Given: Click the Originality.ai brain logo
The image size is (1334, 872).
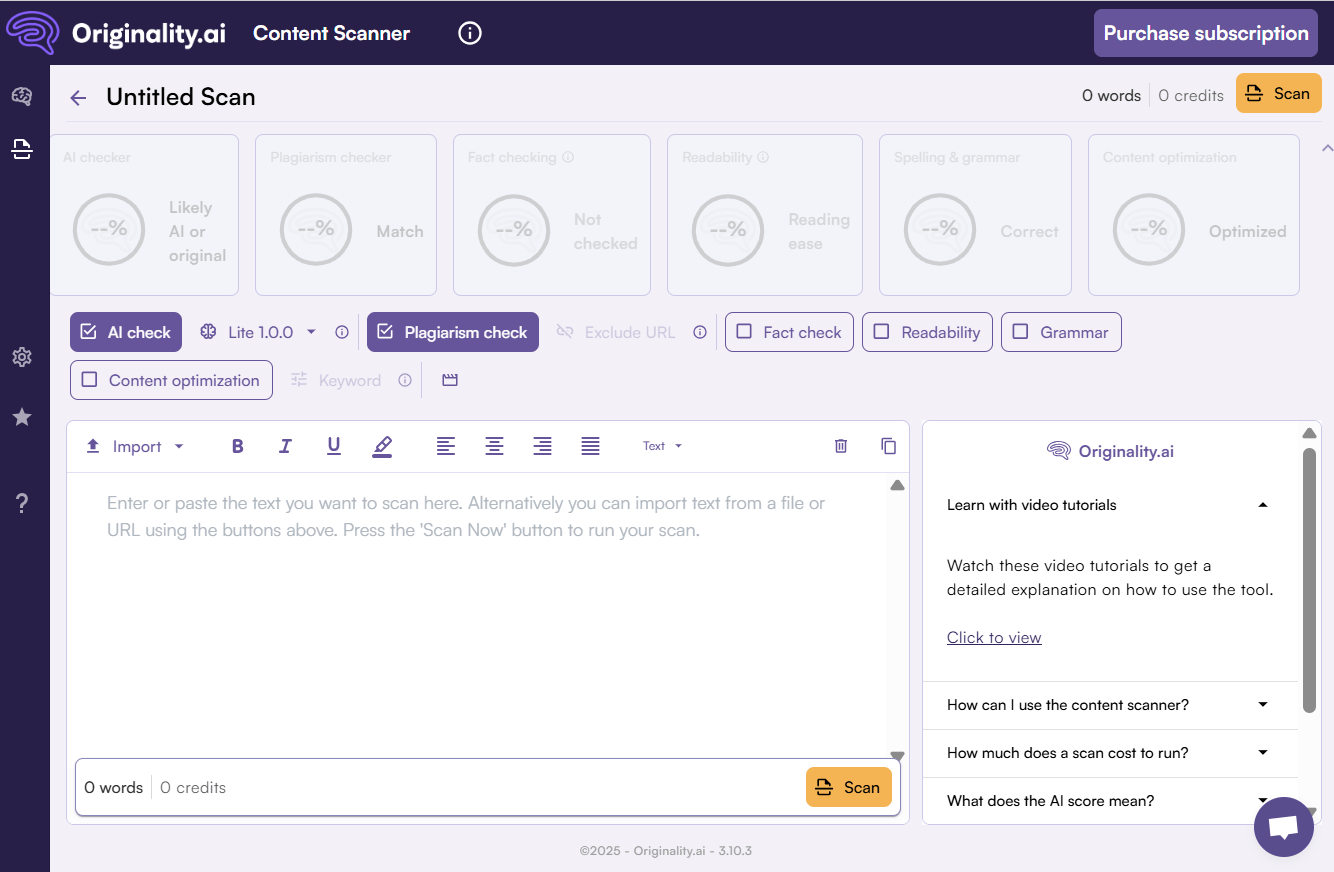Looking at the screenshot, I should coord(32,33).
